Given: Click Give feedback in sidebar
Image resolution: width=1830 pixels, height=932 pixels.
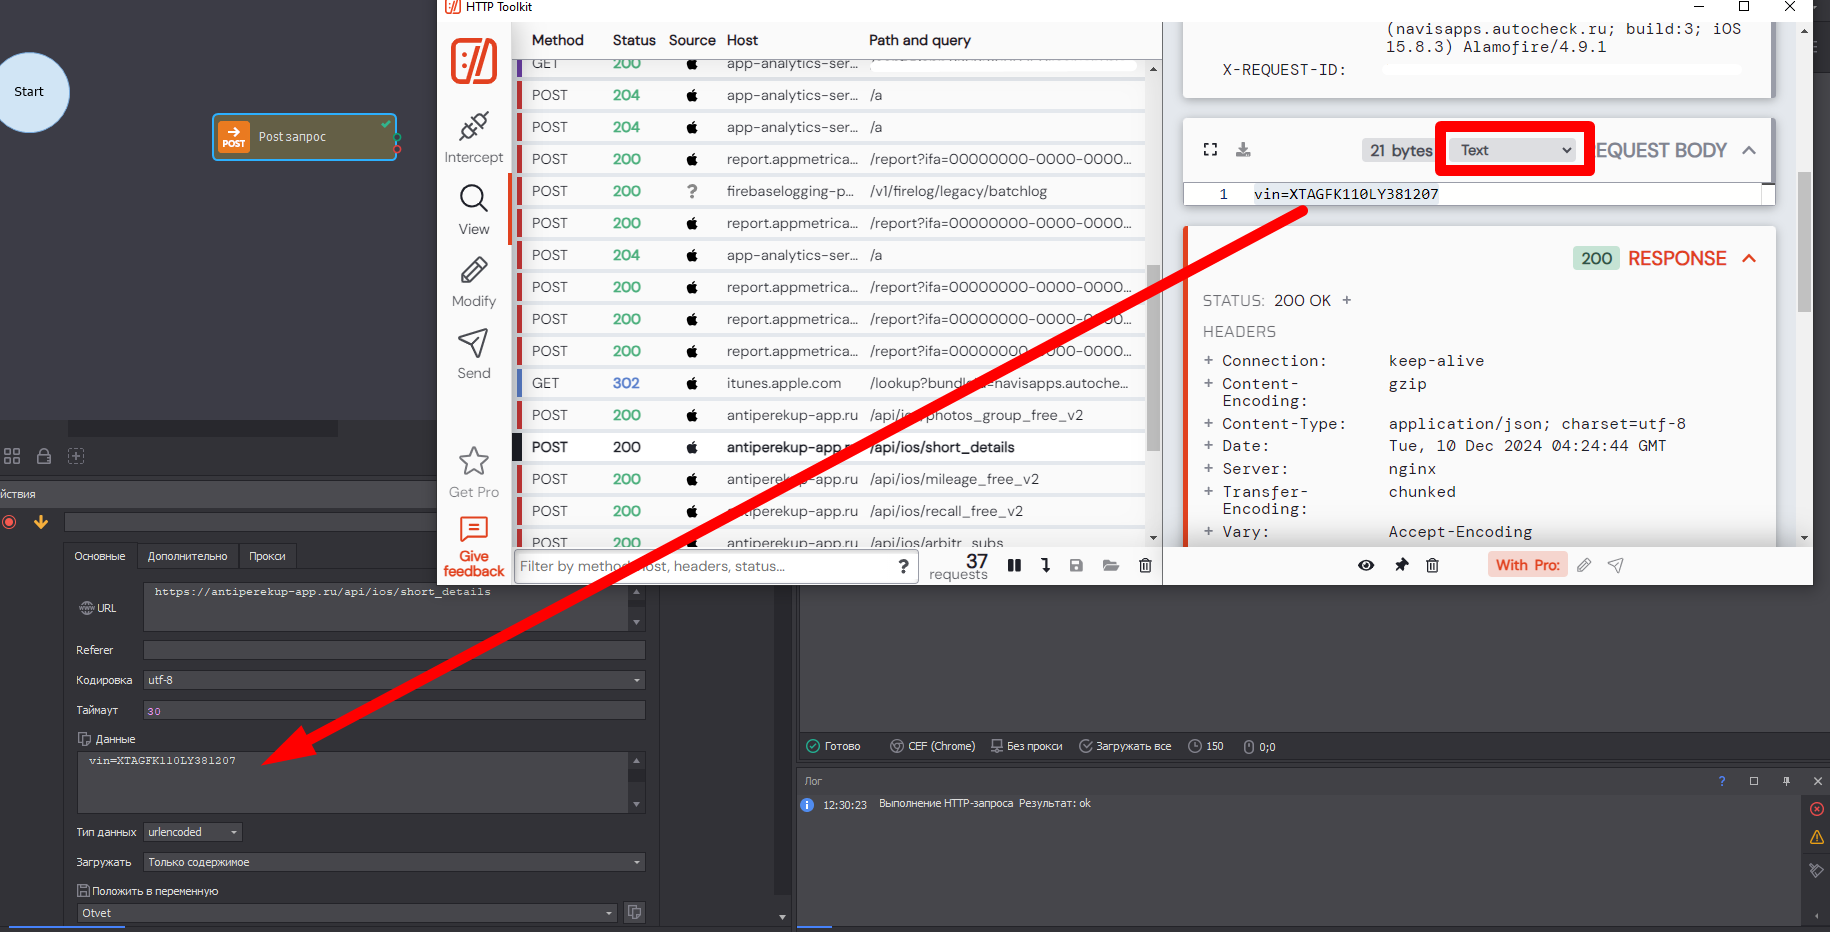Looking at the screenshot, I should pos(473,547).
